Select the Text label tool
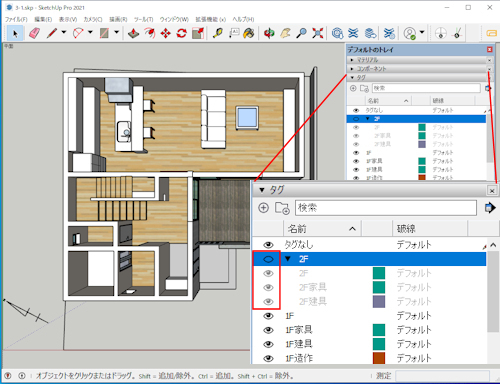 pos(234,33)
